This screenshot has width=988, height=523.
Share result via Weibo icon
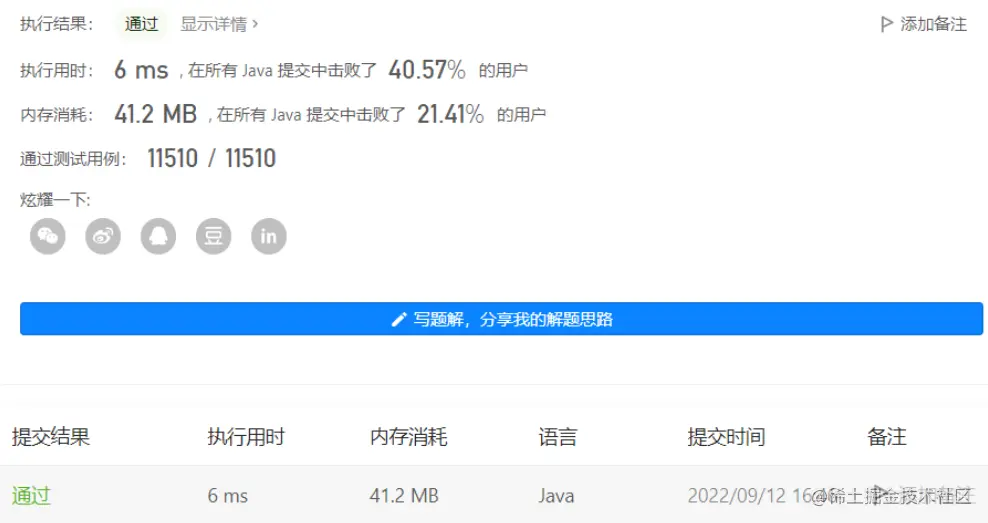(103, 236)
